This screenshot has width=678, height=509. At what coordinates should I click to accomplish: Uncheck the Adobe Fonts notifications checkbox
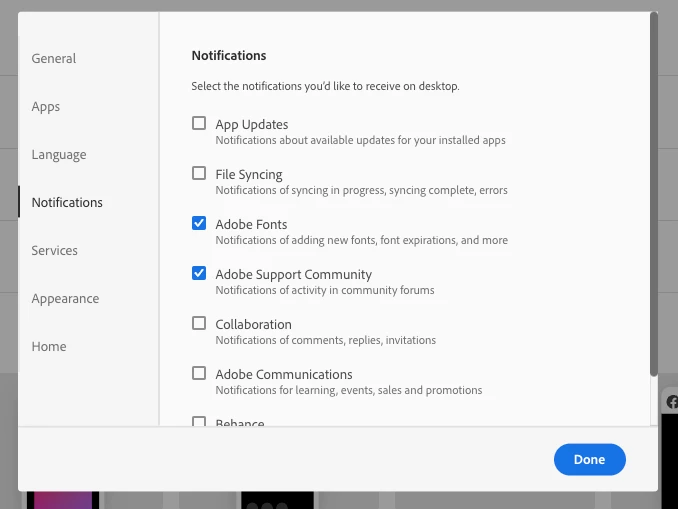(x=199, y=223)
